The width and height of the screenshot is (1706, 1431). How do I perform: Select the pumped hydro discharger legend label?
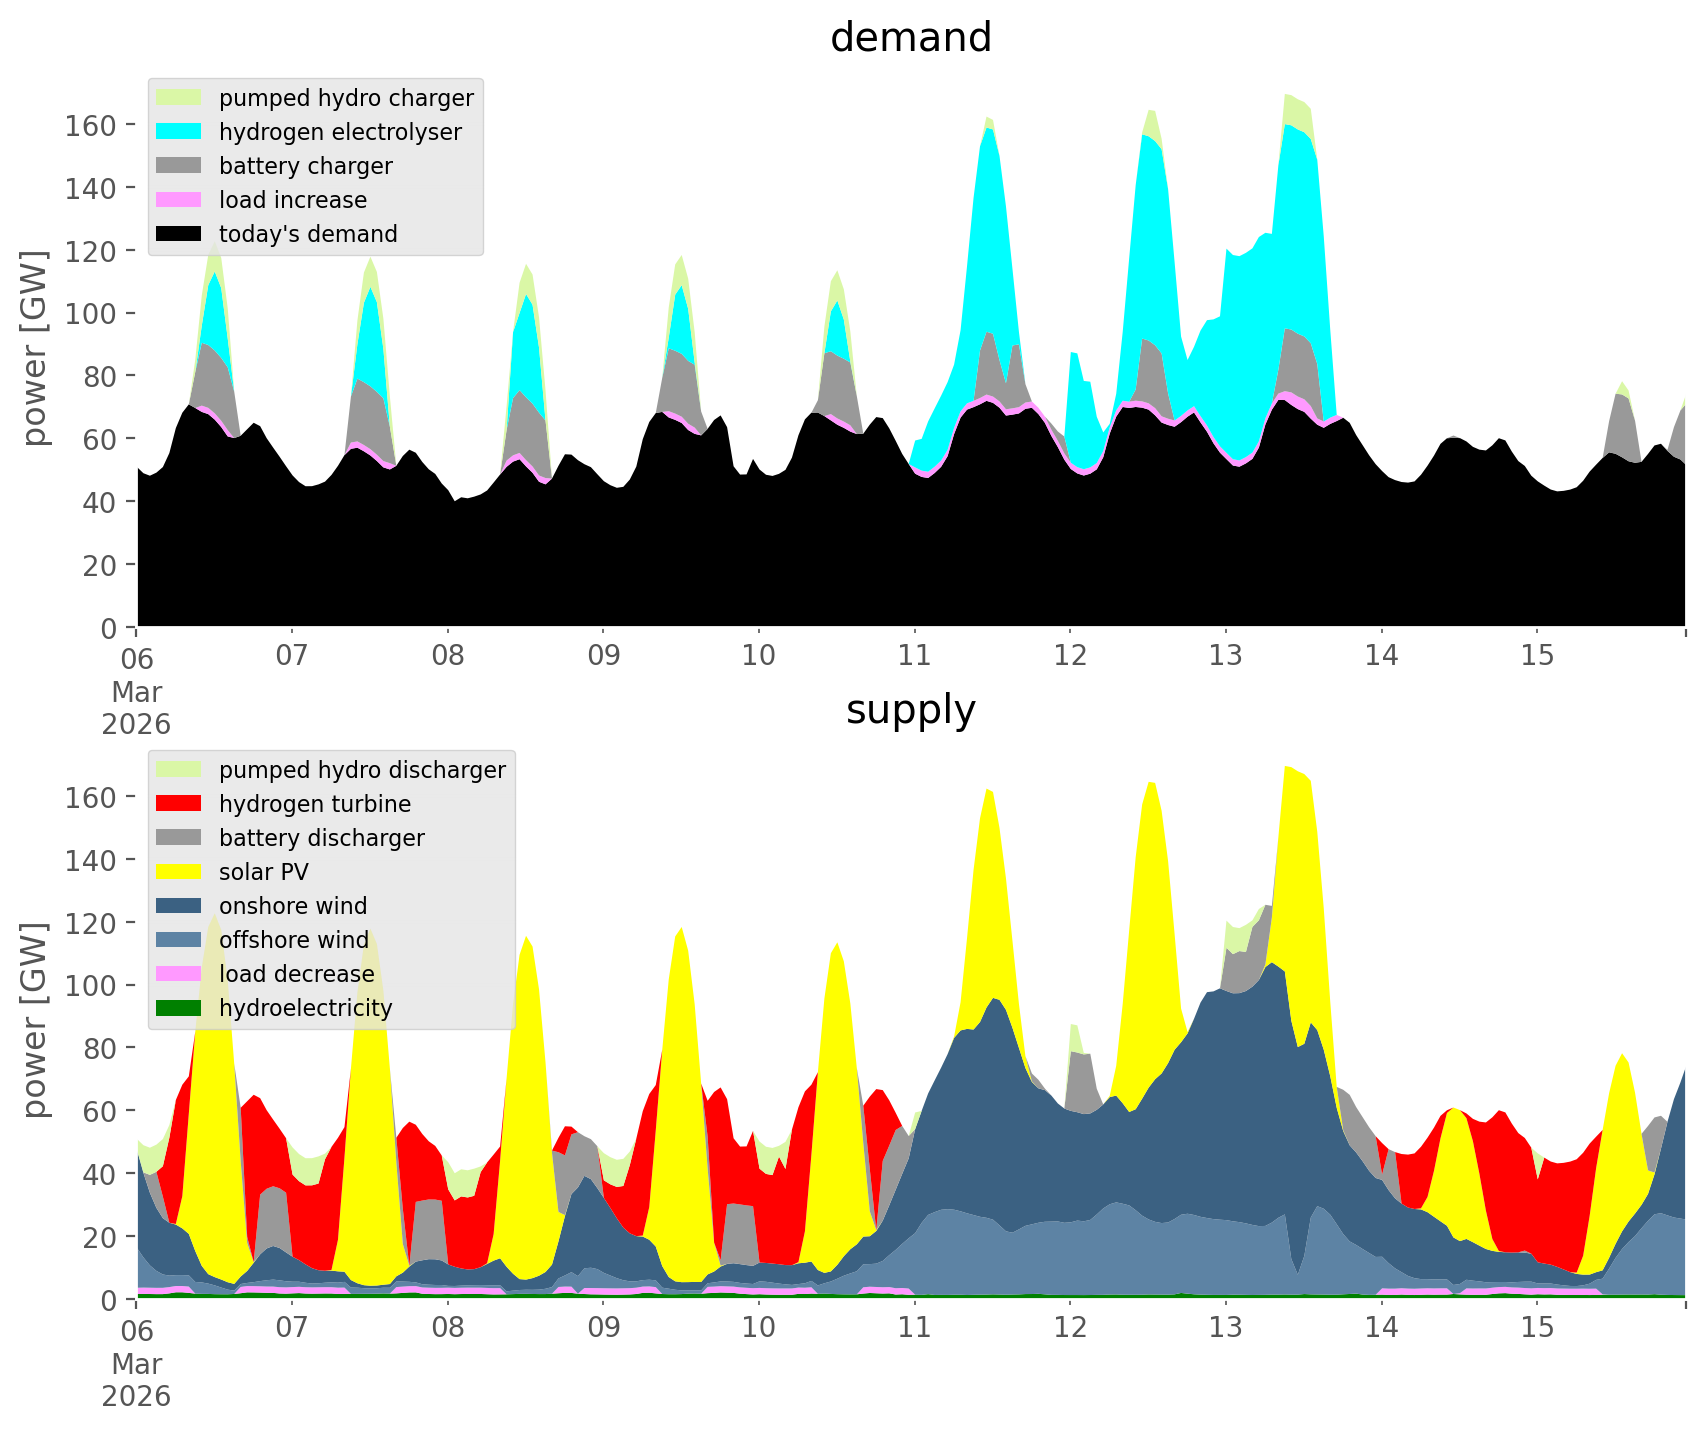coord(362,770)
